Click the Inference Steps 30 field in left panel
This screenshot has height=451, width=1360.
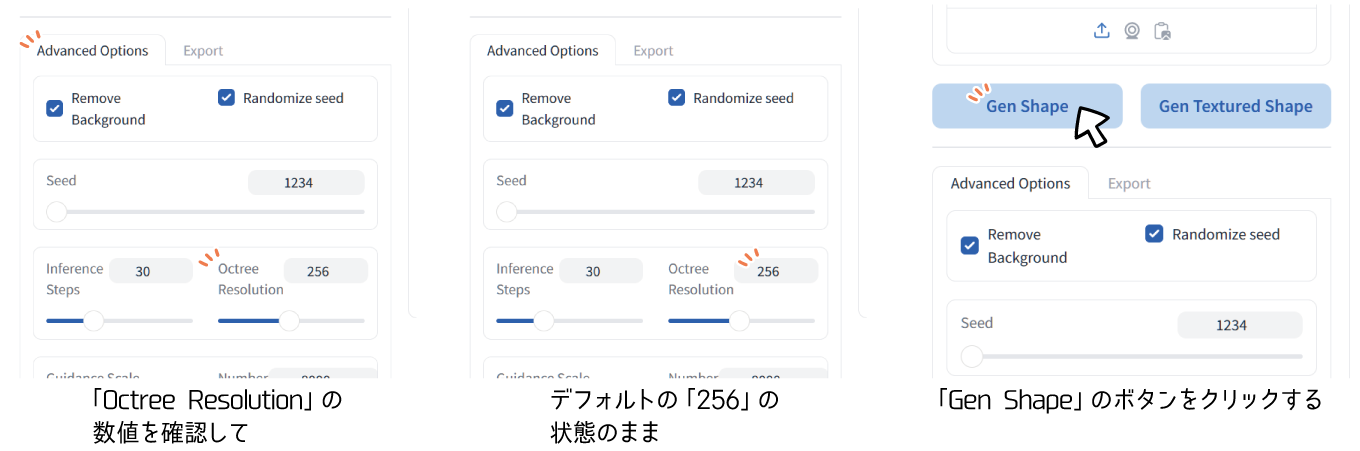150,271
